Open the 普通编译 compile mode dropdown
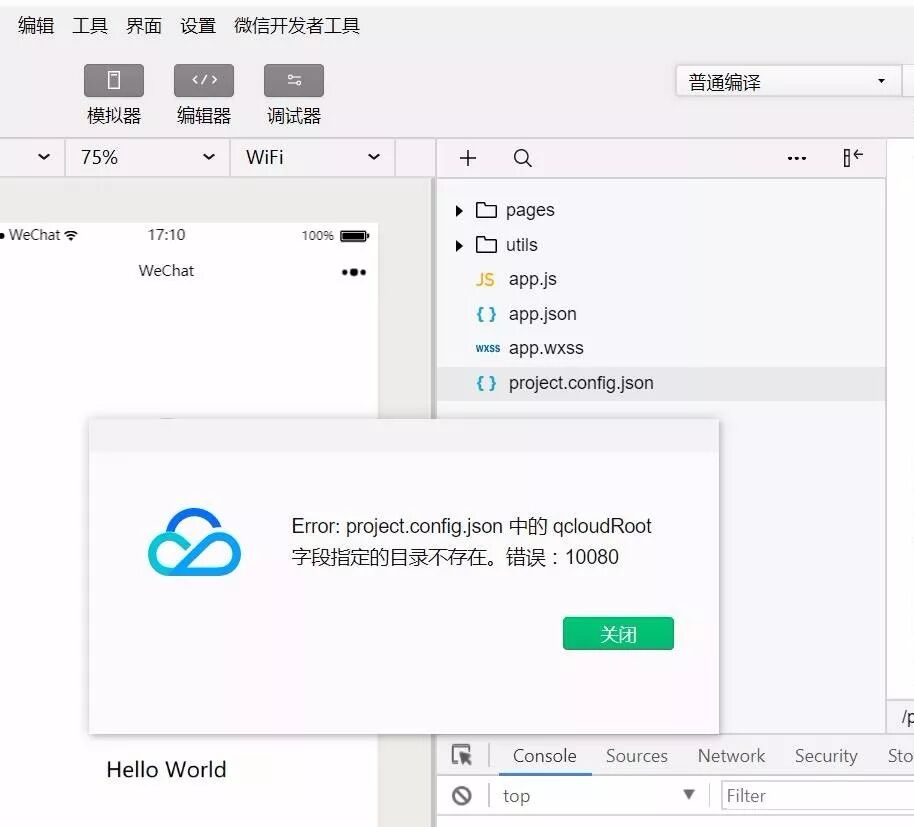 (788, 82)
